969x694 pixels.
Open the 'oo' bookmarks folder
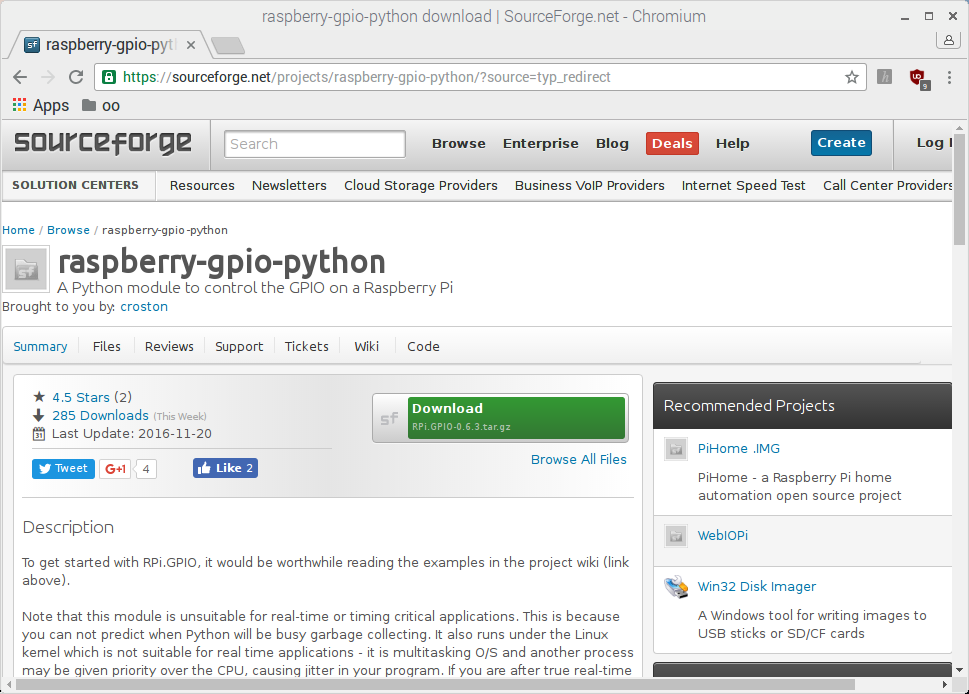[101, 106]
